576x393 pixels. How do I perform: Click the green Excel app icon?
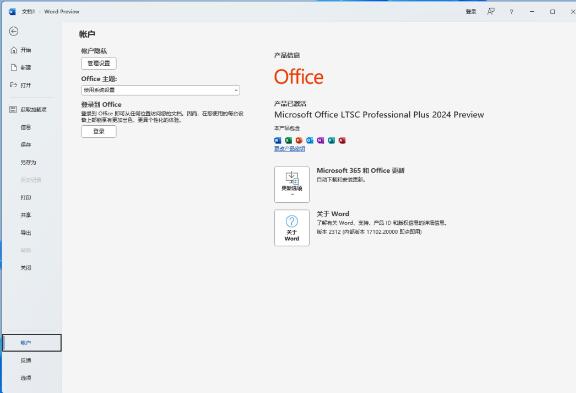(x=288, y=140)
